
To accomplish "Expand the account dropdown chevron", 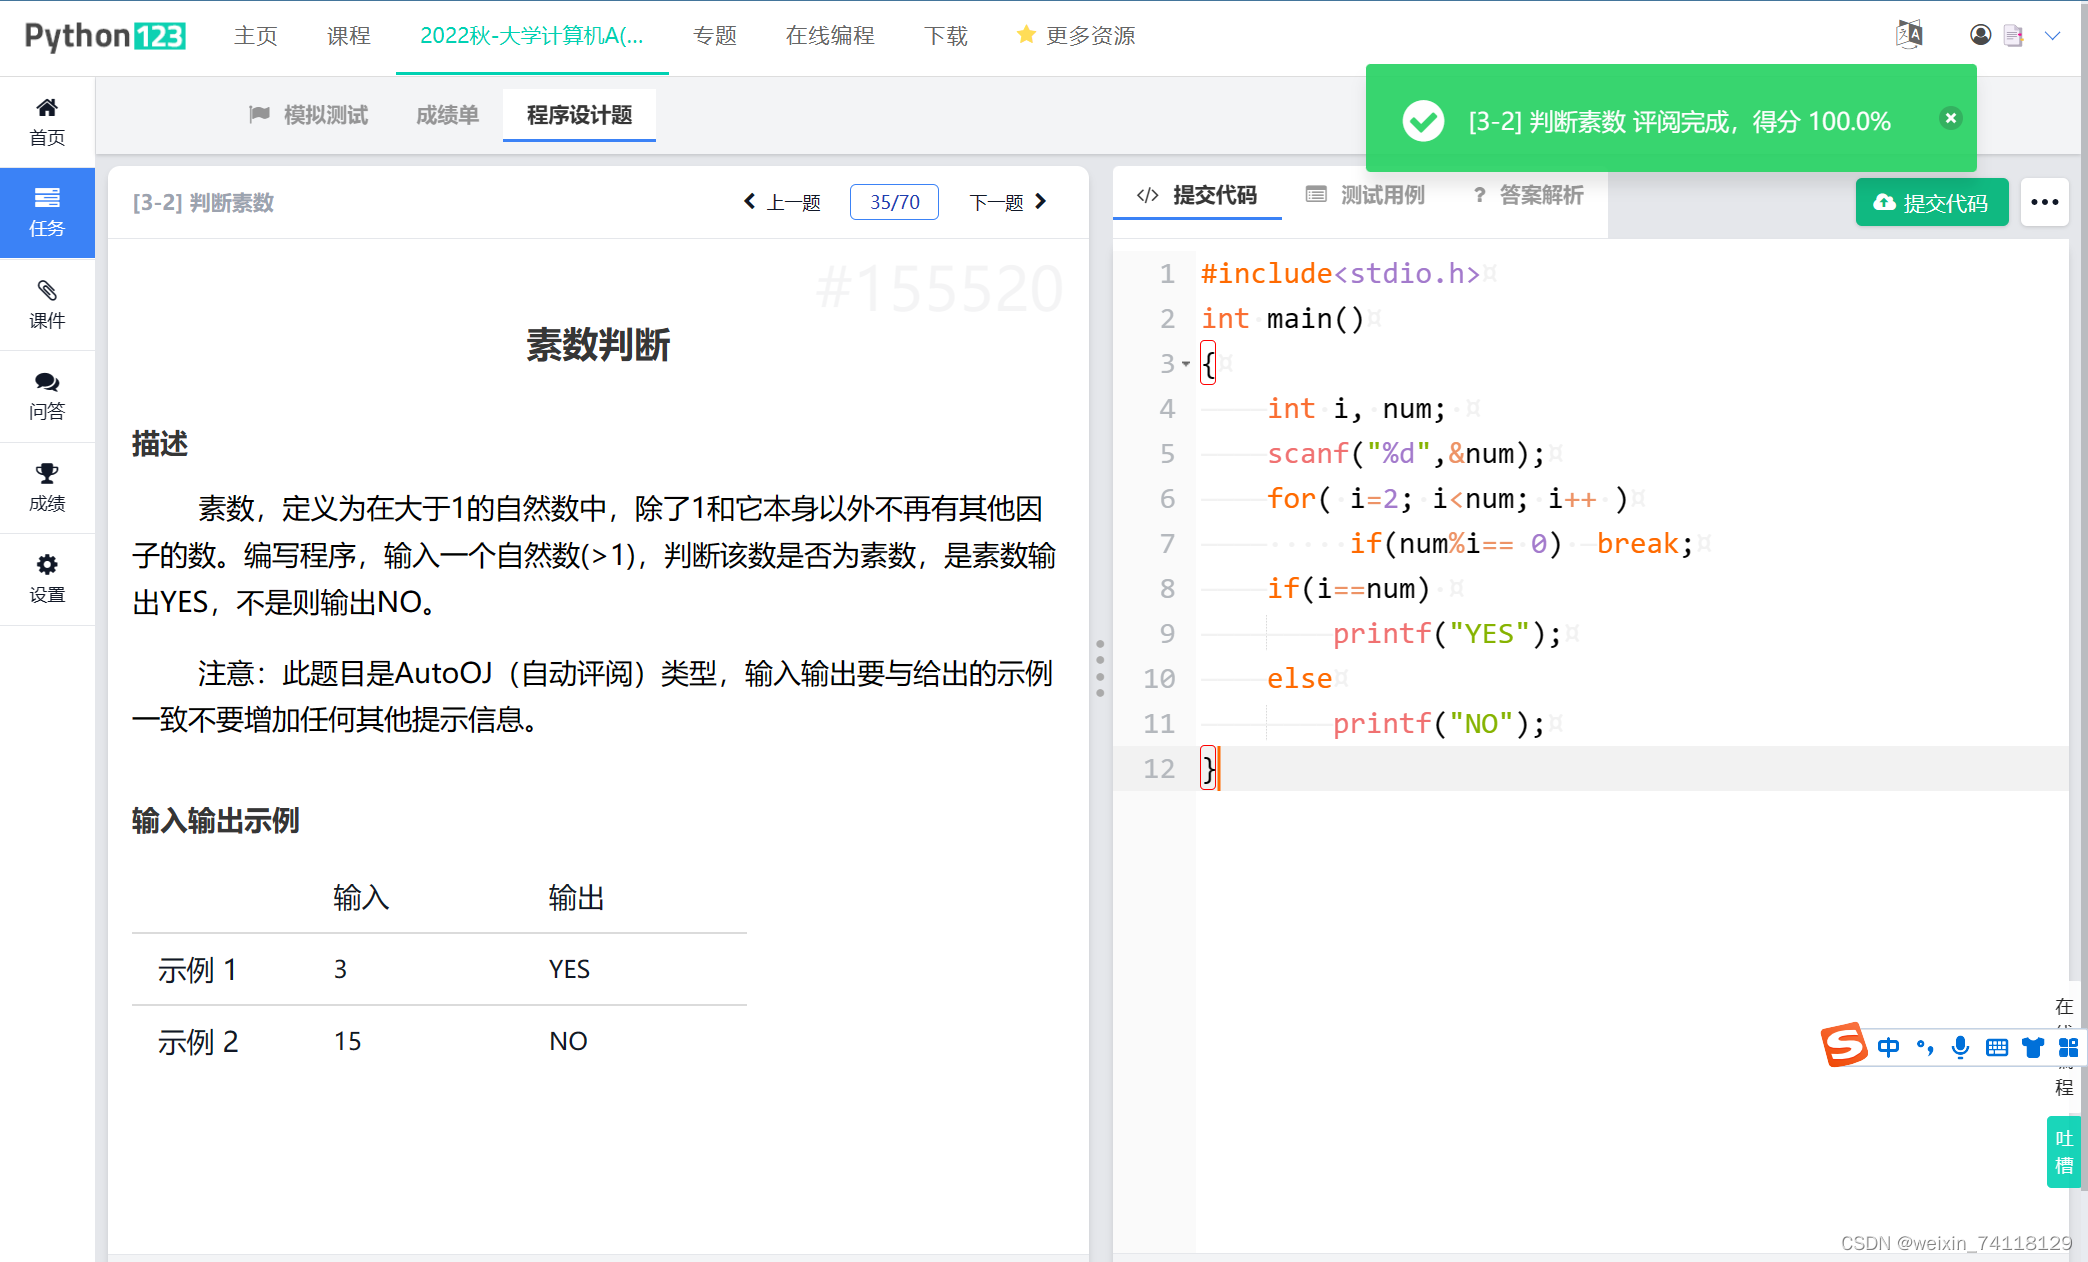I will pos(2052,36).
